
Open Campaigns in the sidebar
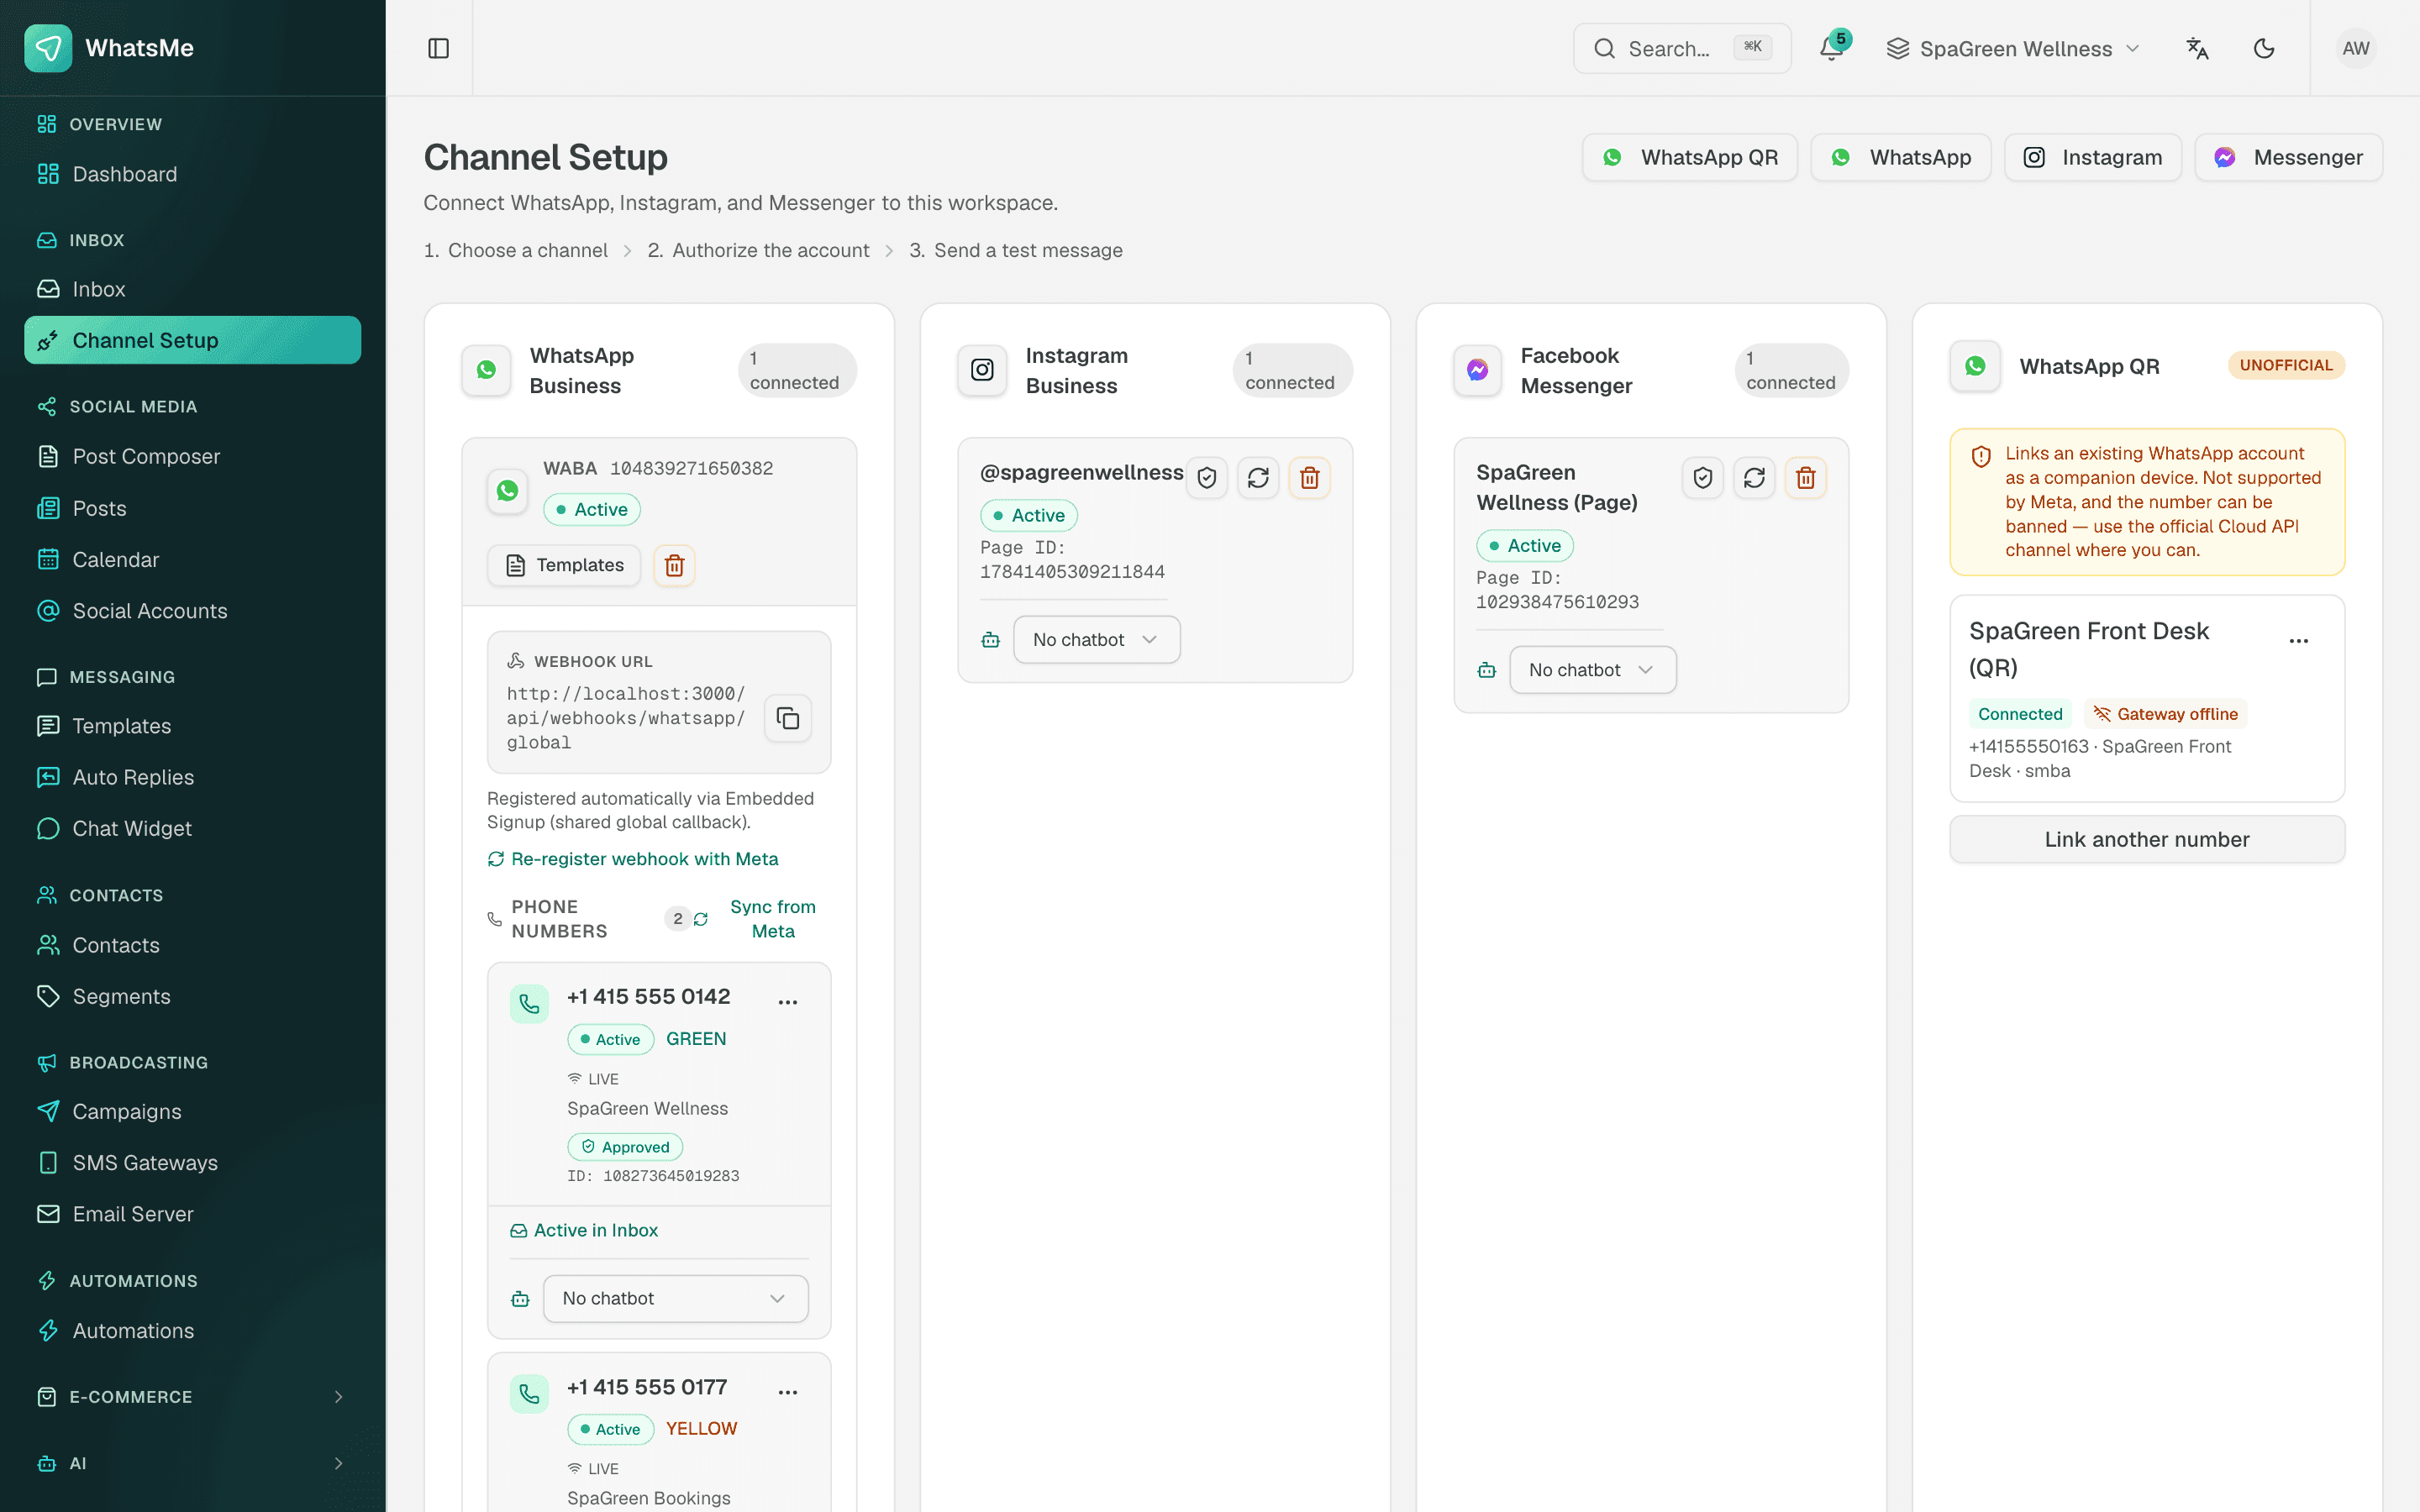(x=192, y=1111)
